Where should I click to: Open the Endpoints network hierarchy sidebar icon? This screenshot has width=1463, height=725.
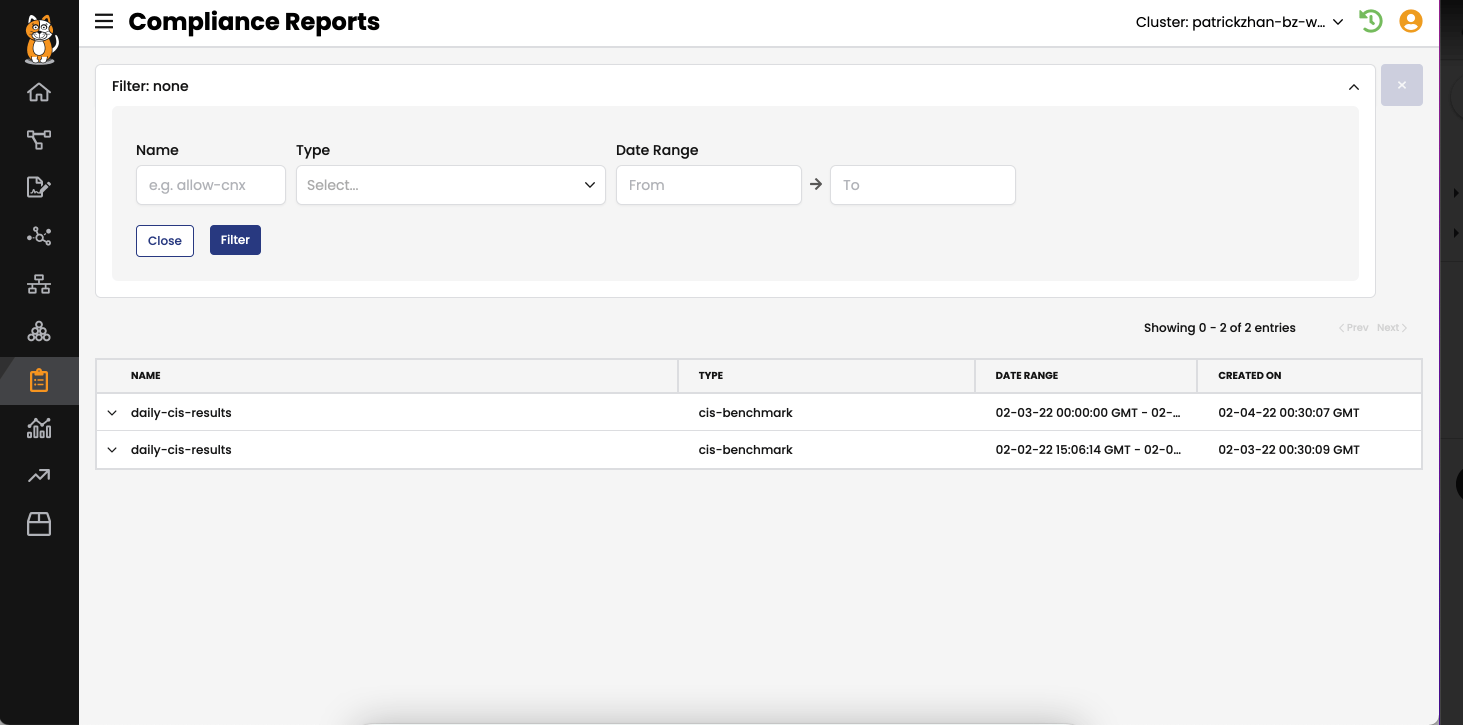pyautogui.click(x=39, y=285)
